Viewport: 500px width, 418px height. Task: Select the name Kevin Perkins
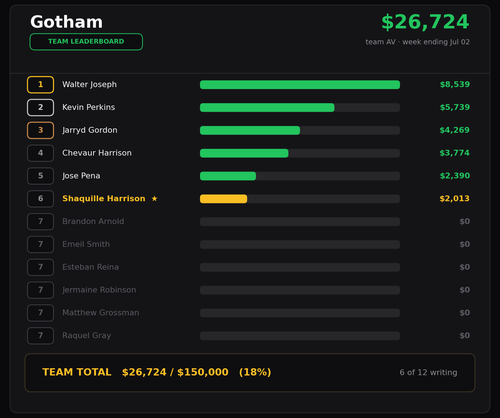[88, 107]
